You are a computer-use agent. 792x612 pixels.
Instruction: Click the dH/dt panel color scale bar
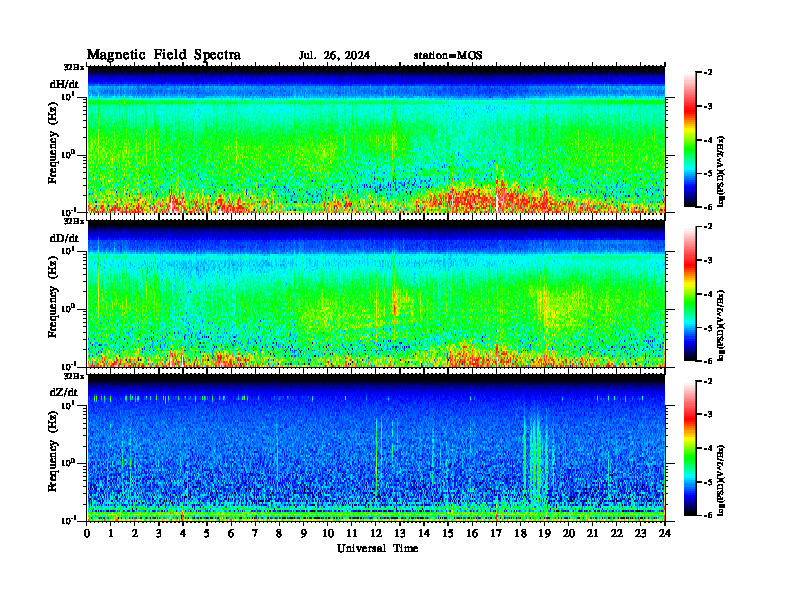tap(689, 140)
